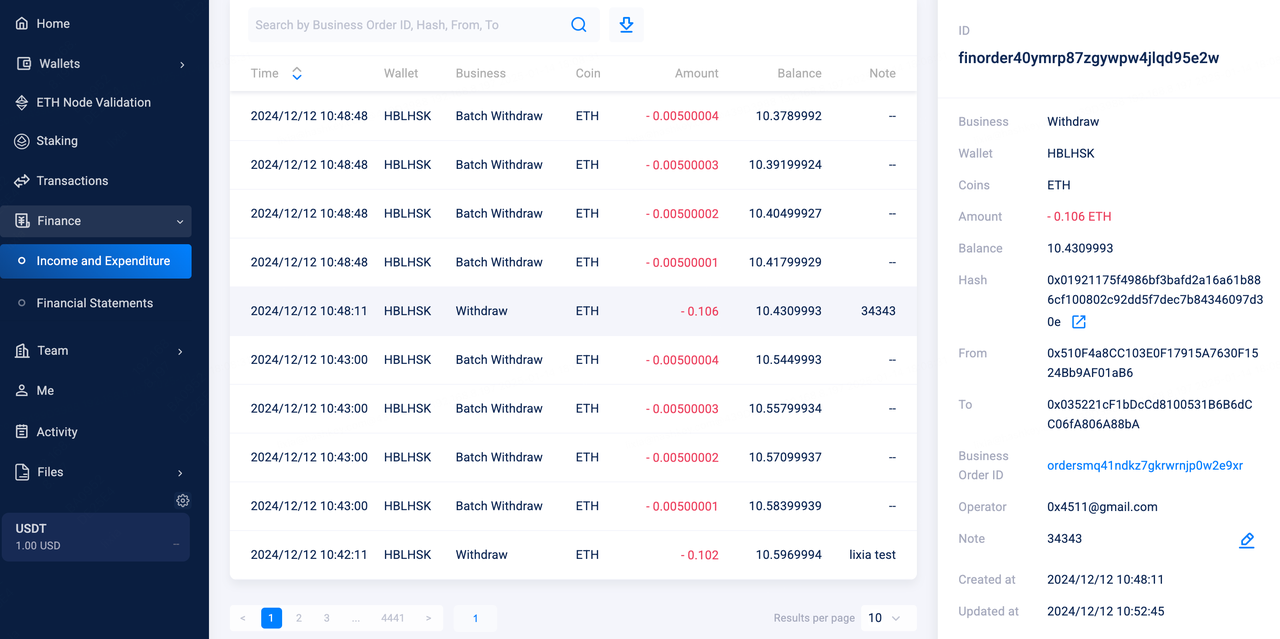This screenshot has width=1280, height=639.
Task: Open the Business Order ID link
Action: coord(1144,465)
